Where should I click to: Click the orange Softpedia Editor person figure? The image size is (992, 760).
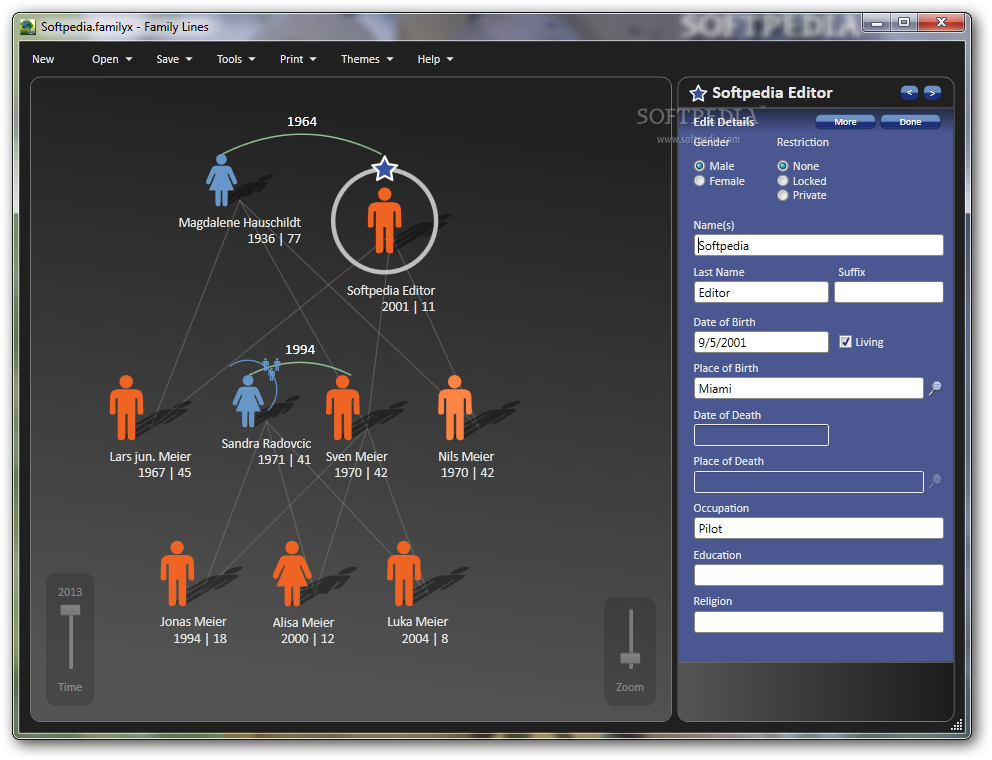click(384, 220)
